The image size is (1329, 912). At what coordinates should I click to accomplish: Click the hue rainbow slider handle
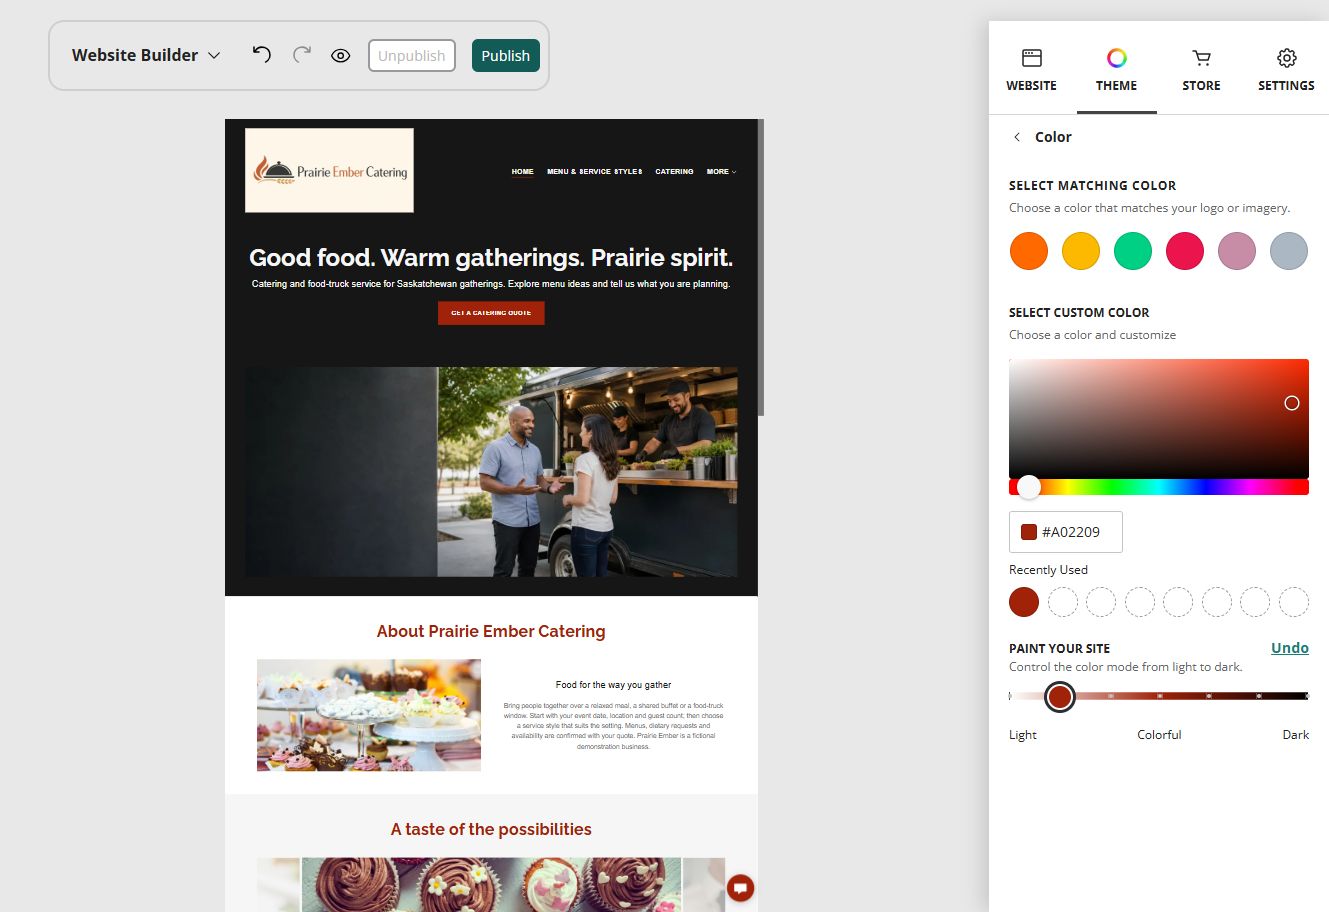coord(1029,487)
